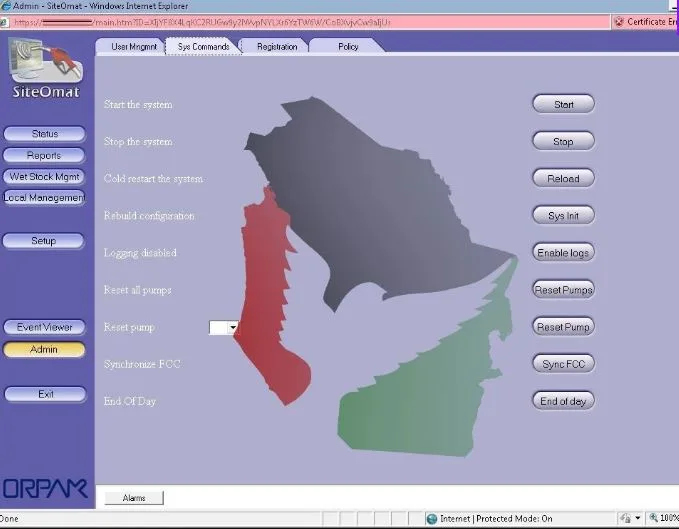Click the Internet zone globe icon

point(431,519)
